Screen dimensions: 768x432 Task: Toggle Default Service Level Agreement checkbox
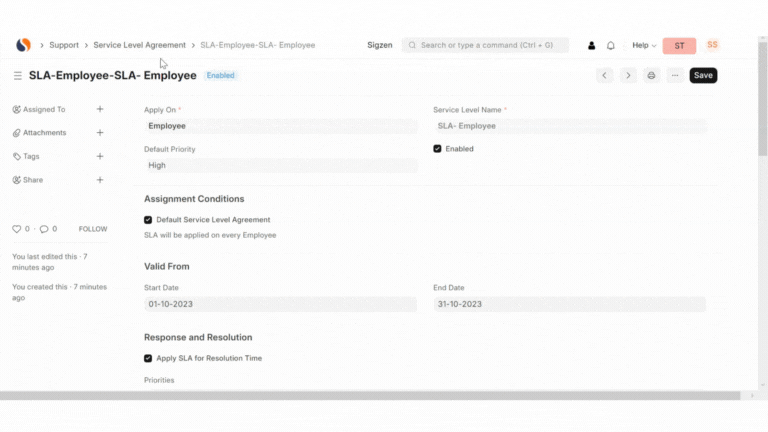[x=148, y=220]
